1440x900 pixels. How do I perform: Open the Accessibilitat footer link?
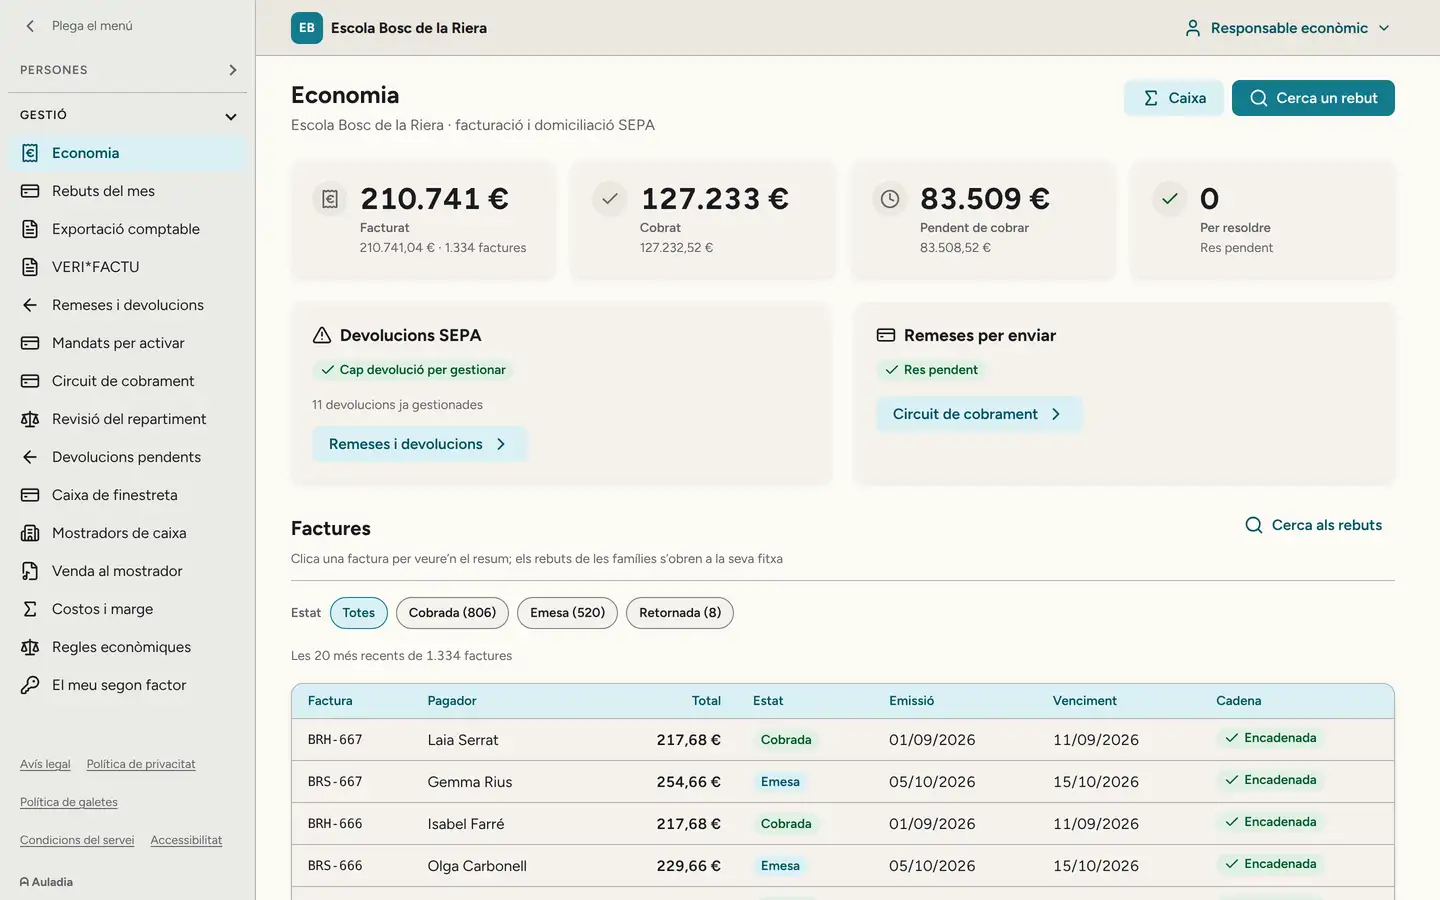(x=186, y=840)
